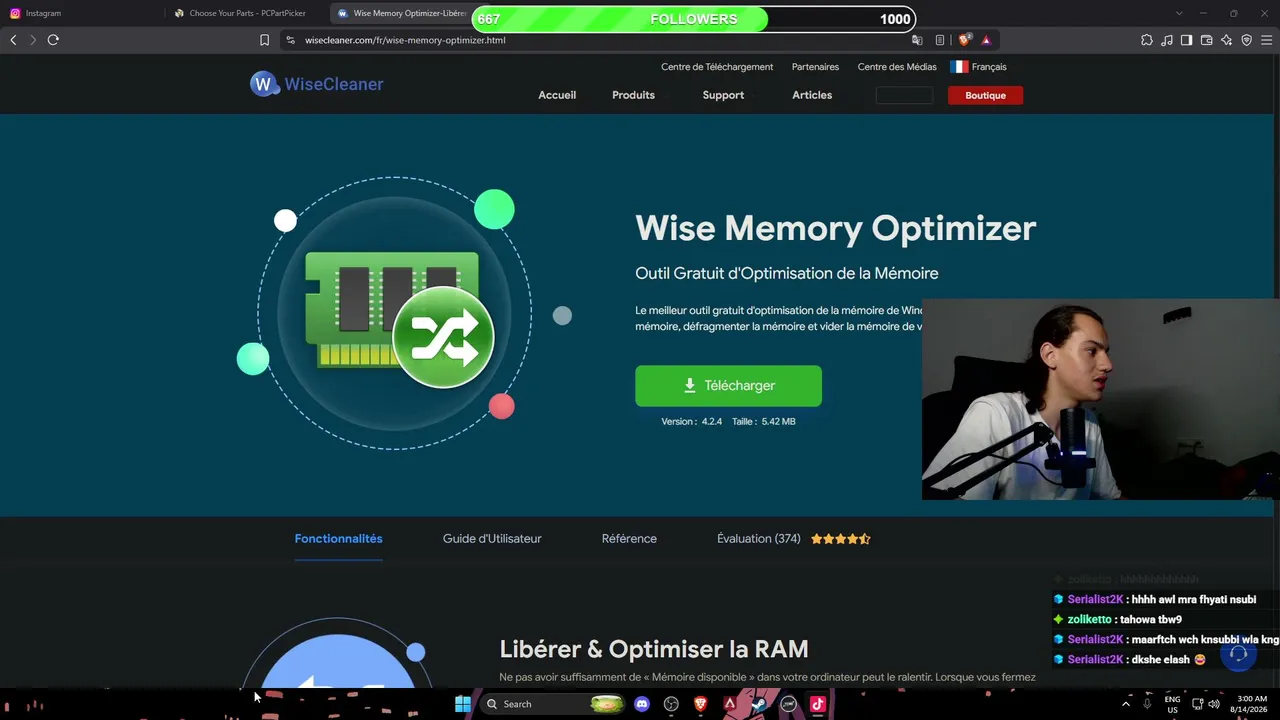Screen dimensions: 1280x720
Task: Open the Brave VPN shield icon
Action: click(1246, 40)
